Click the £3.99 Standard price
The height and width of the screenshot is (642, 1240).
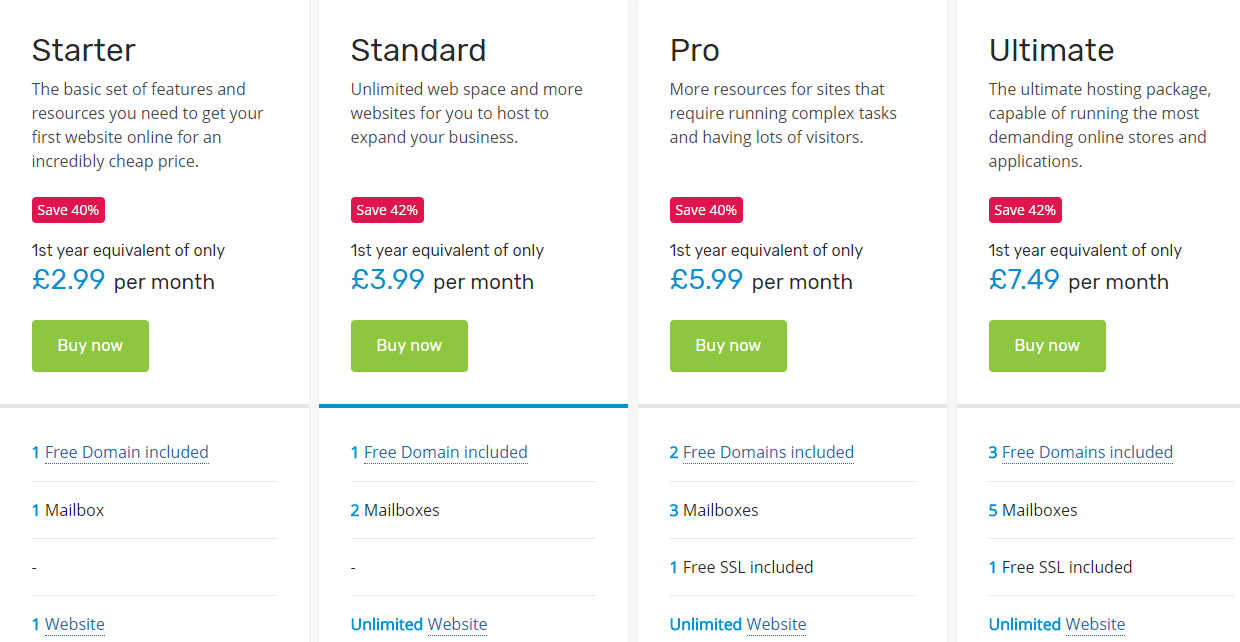388,280
